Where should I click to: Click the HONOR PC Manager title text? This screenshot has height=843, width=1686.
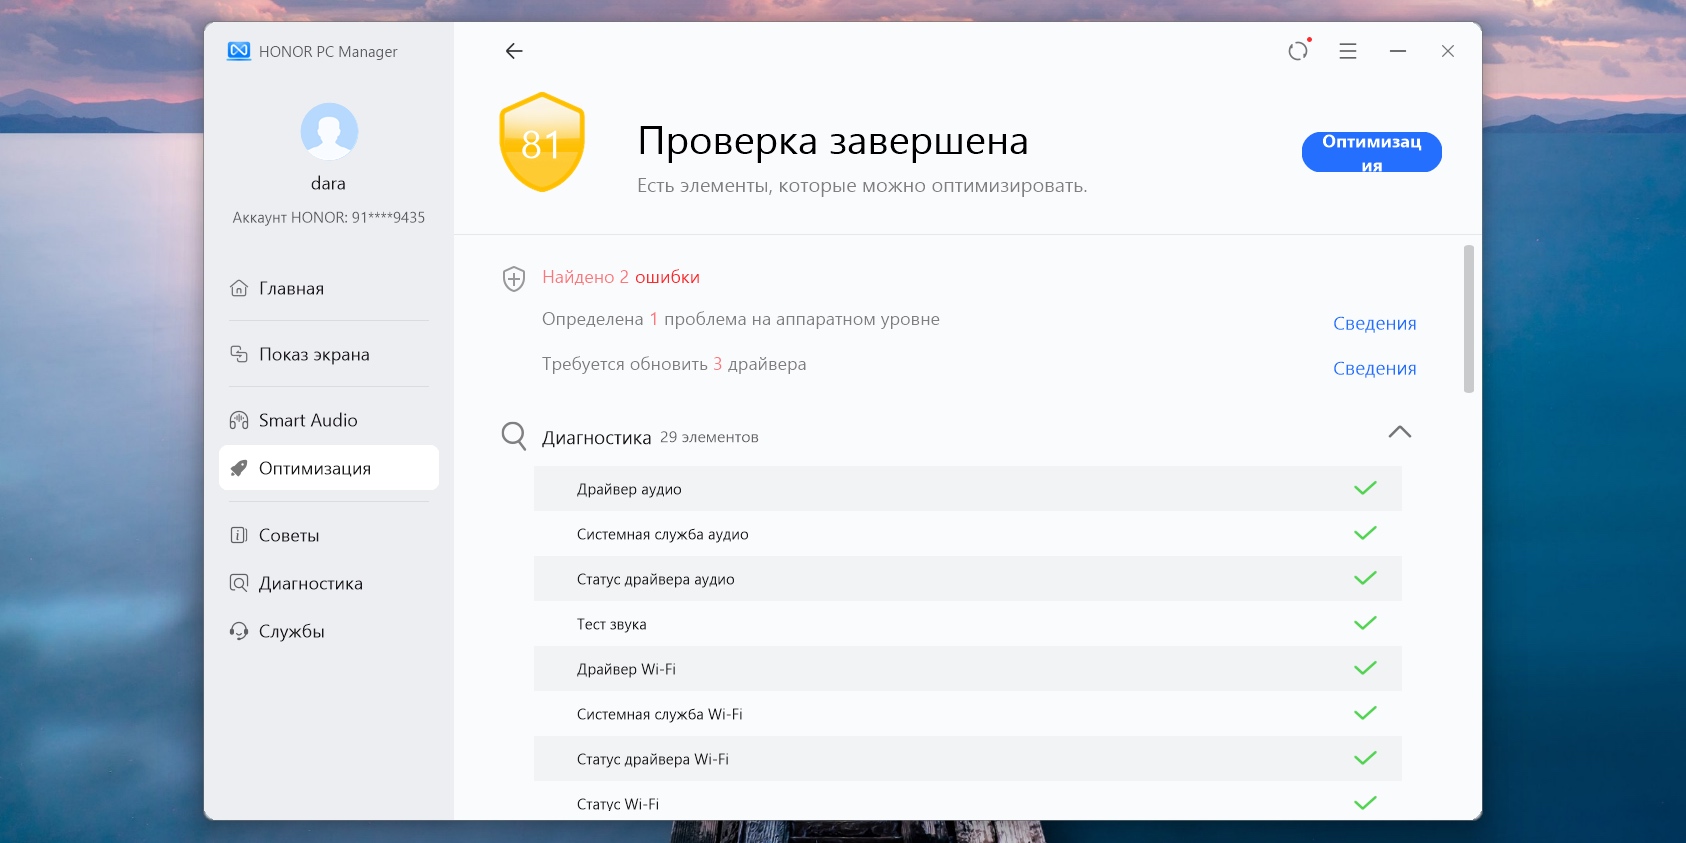point(328,52)
